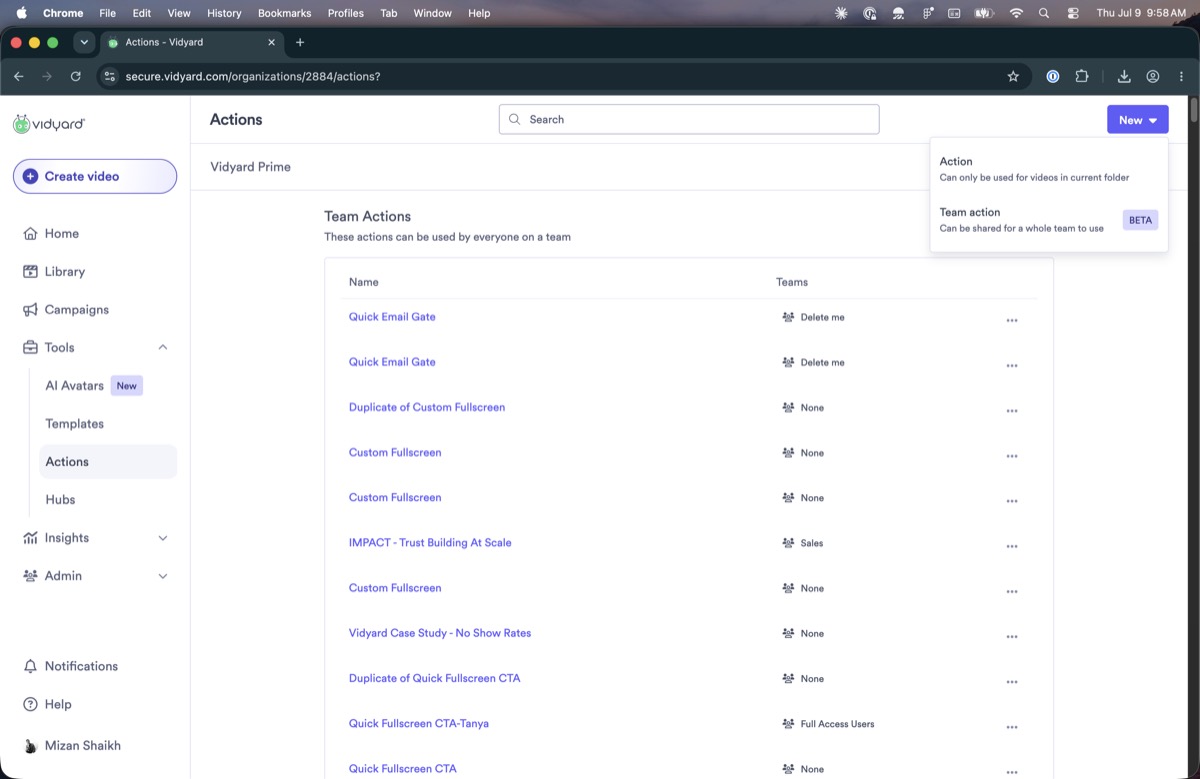Open options for IMPACT - Trust Building row
The image size is (1200, 779).
click(1012, 546)
